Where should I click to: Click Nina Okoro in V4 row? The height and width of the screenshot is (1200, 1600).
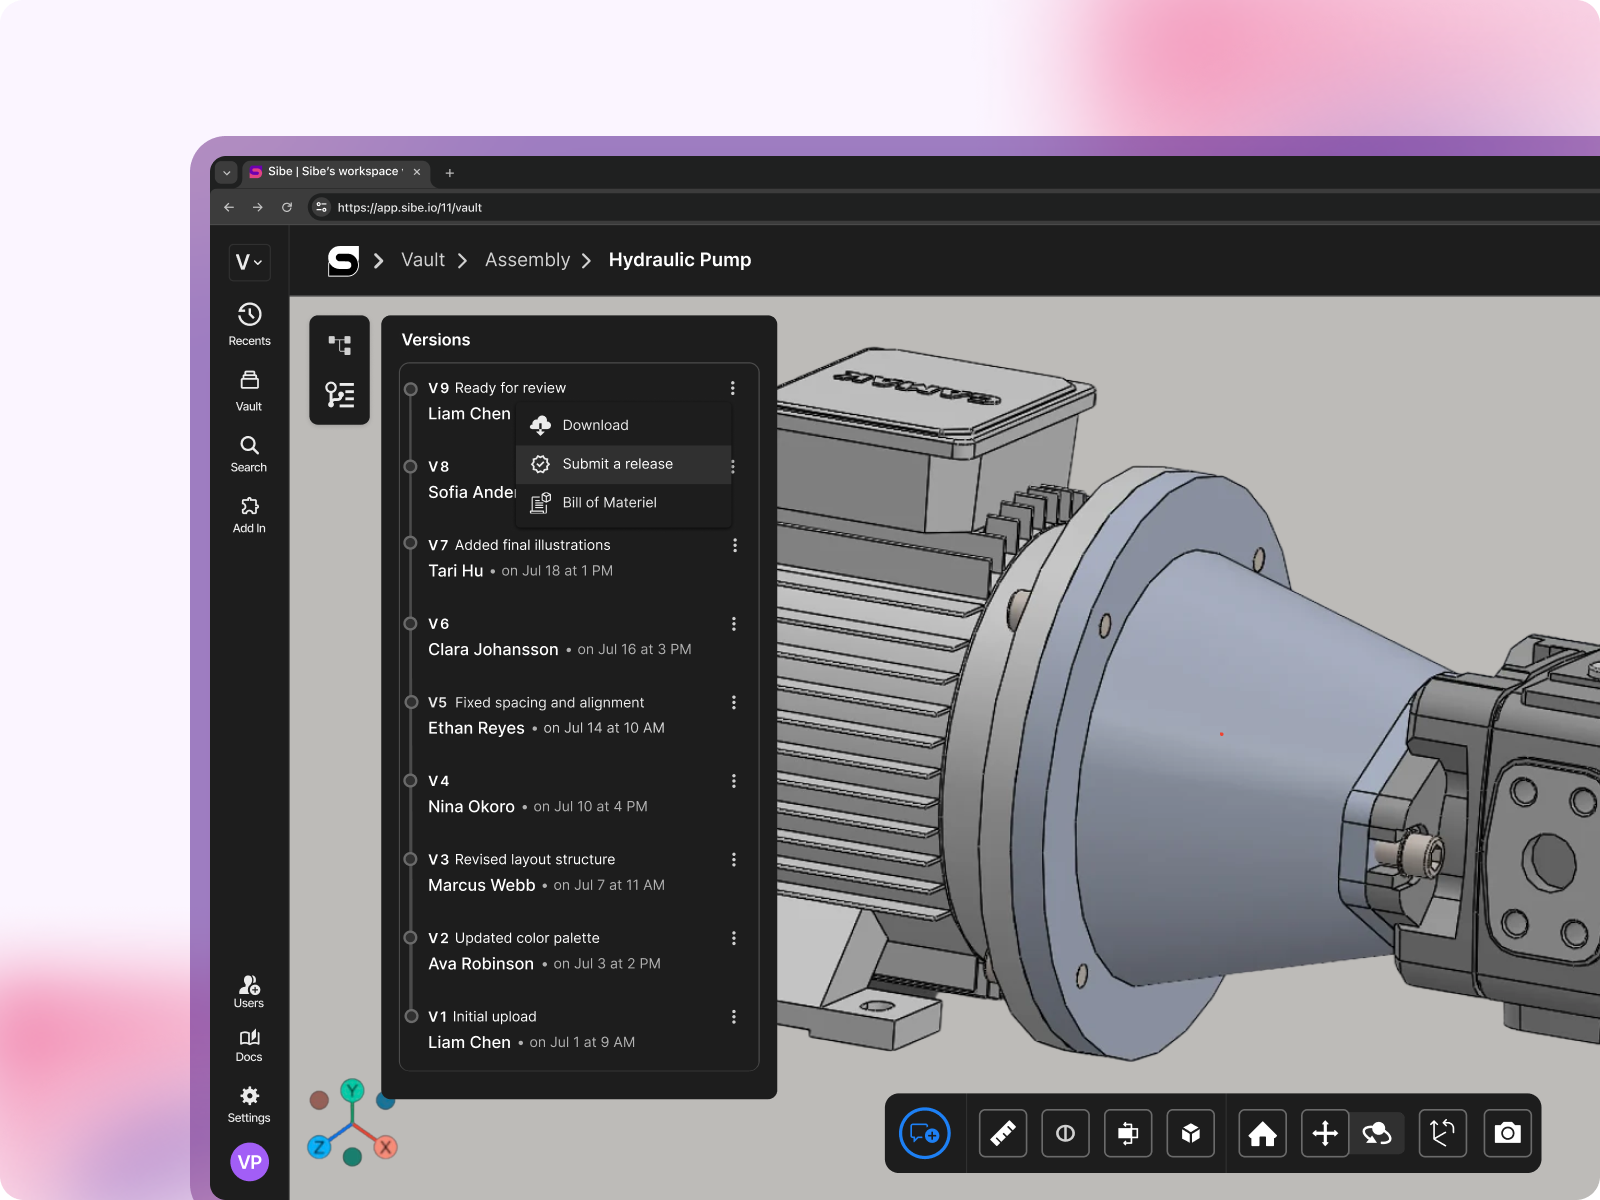click(471, 807)
